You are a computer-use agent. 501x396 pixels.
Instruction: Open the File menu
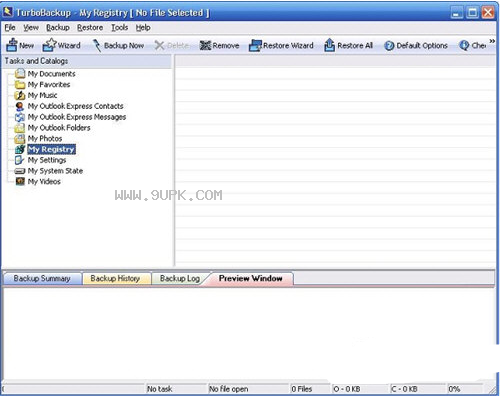10,28
